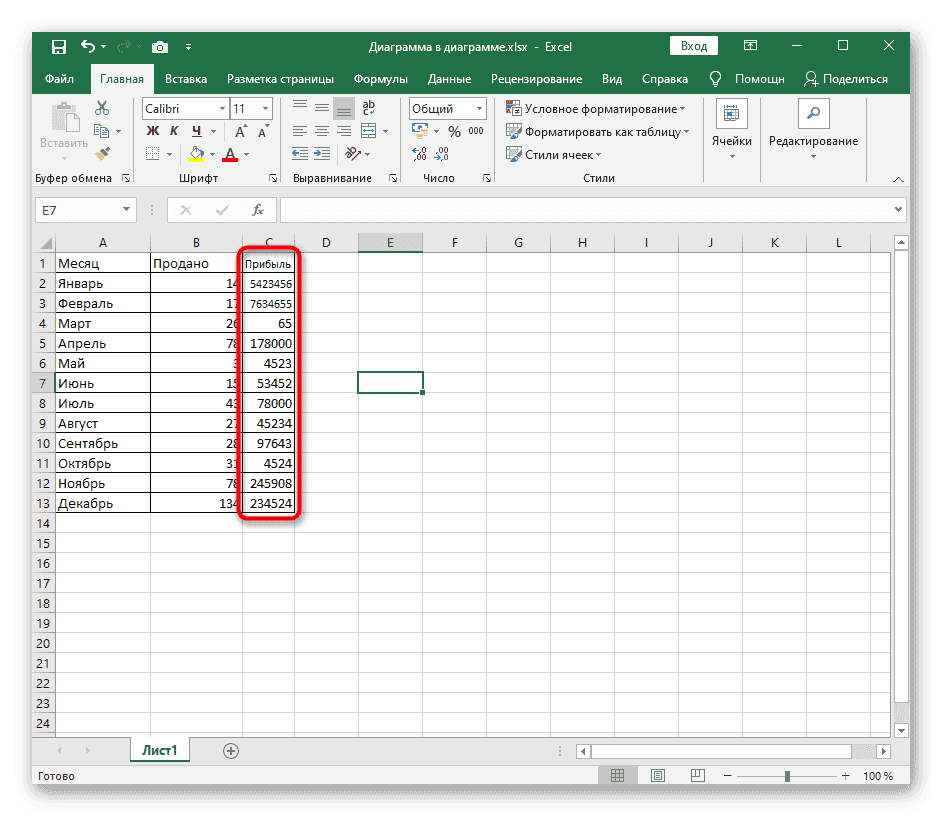Open the Calibri font name dropdown

220,108
